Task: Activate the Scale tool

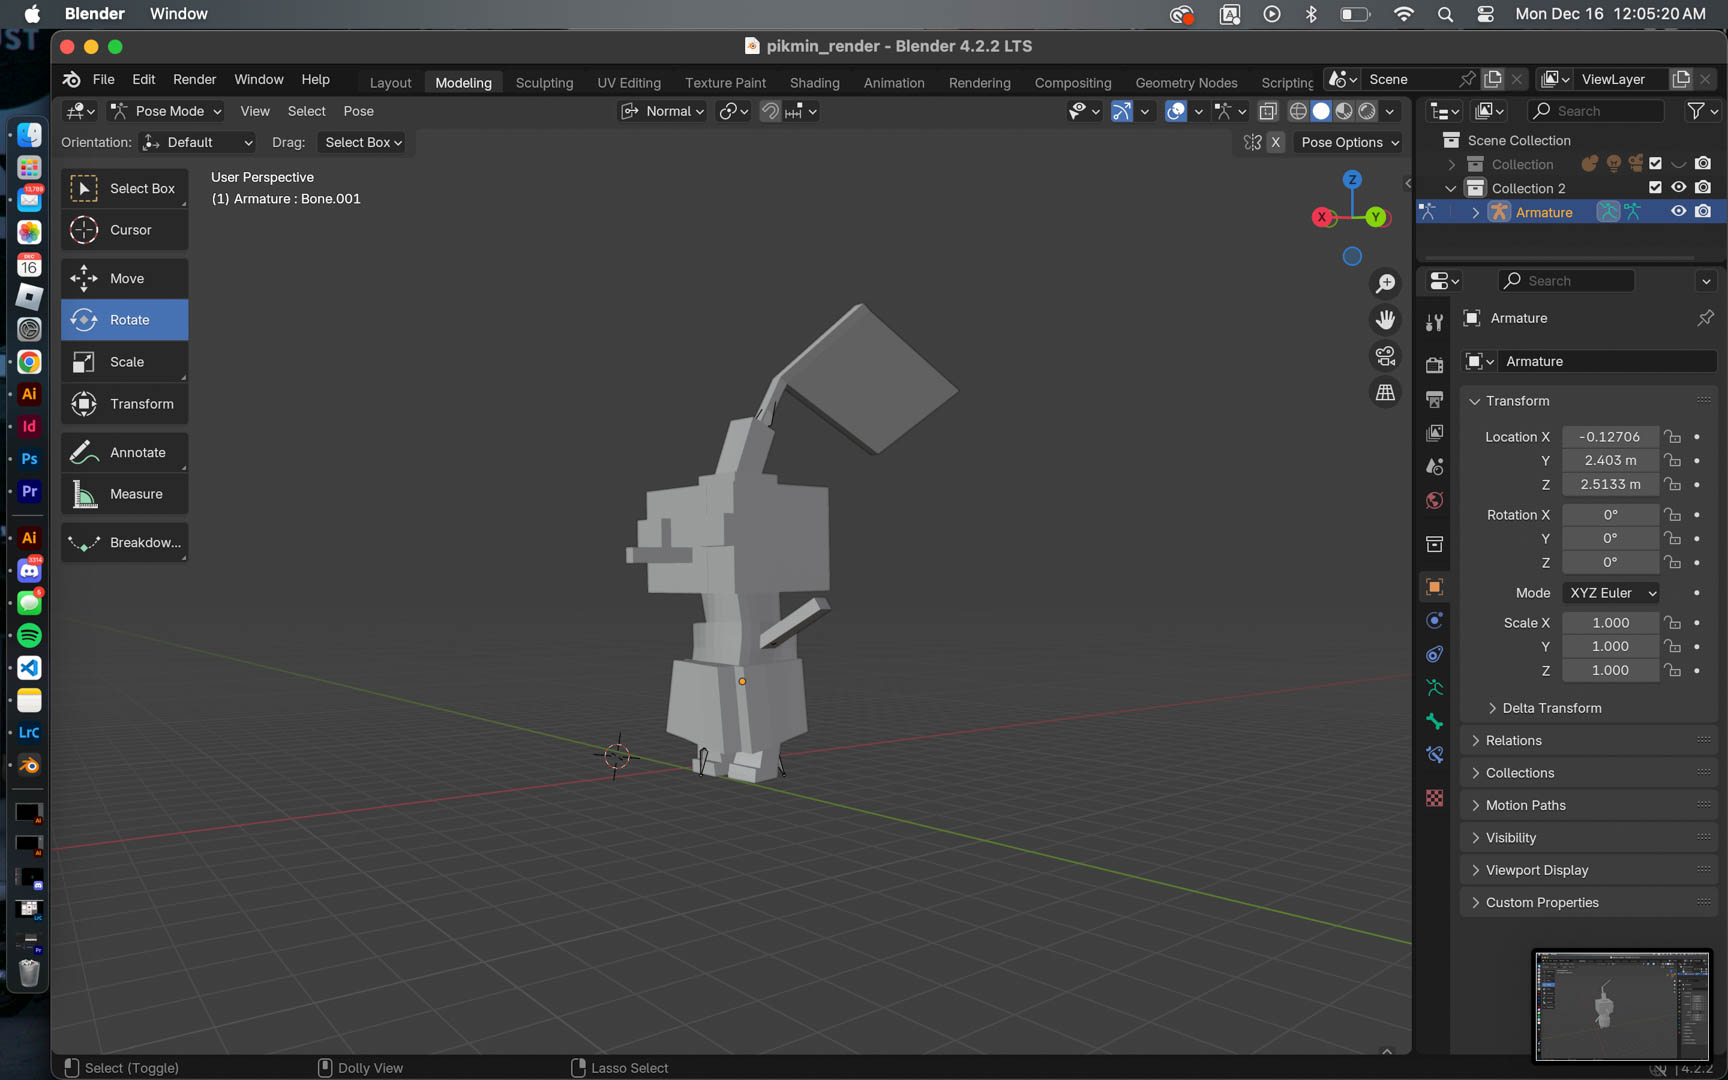Action: (124, 362)
